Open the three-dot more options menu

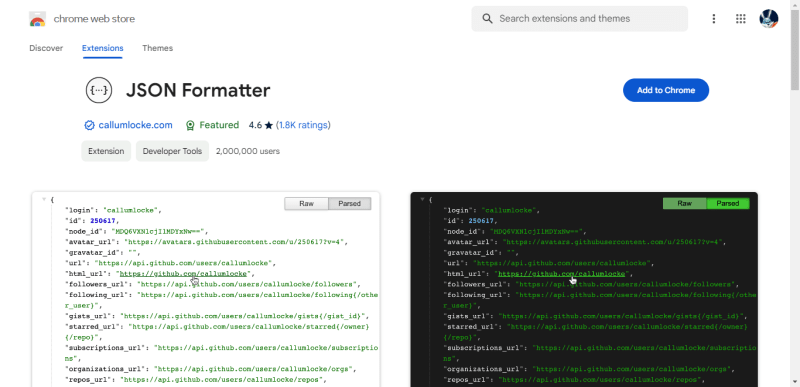pos(713,19)
